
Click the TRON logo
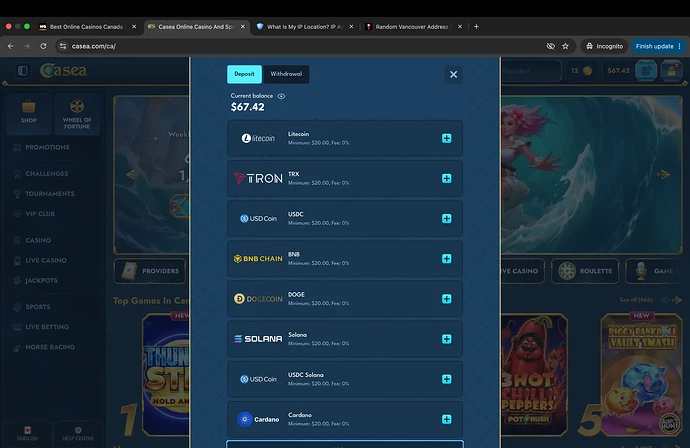point(258,178)
